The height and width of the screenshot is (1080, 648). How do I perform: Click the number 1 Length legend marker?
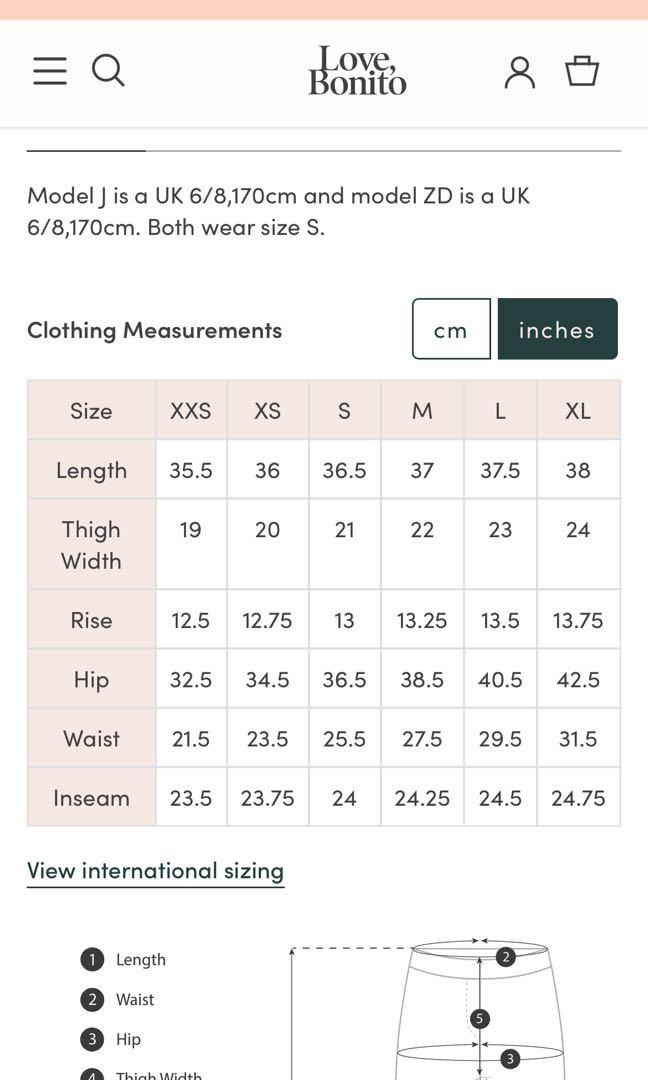point(92,960)
